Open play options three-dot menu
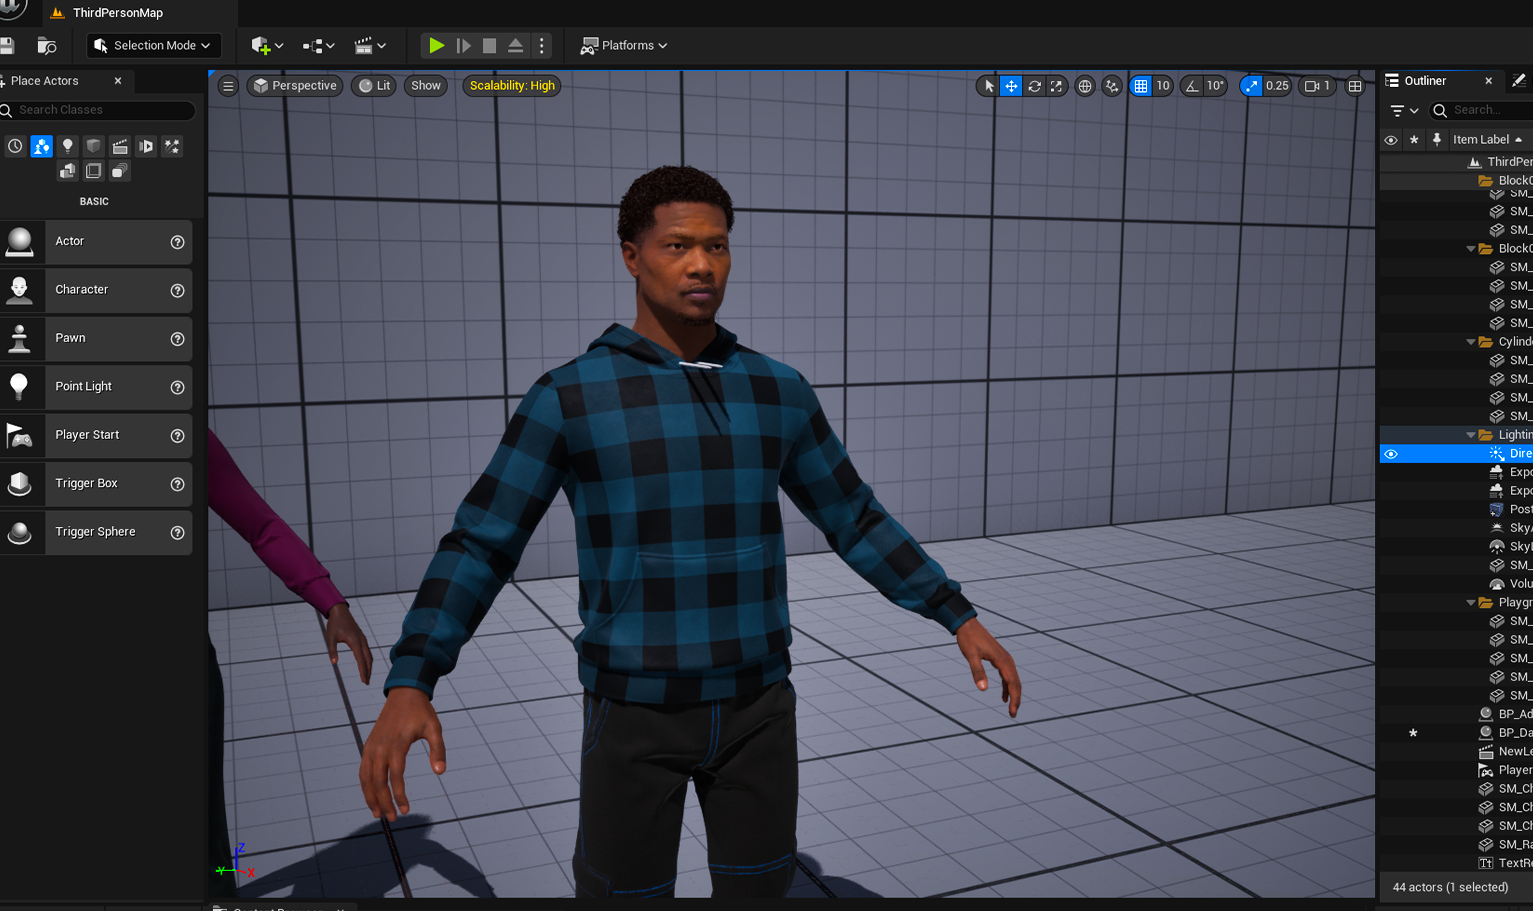The width and height of the screenshot is (1533, 911). 542,46
